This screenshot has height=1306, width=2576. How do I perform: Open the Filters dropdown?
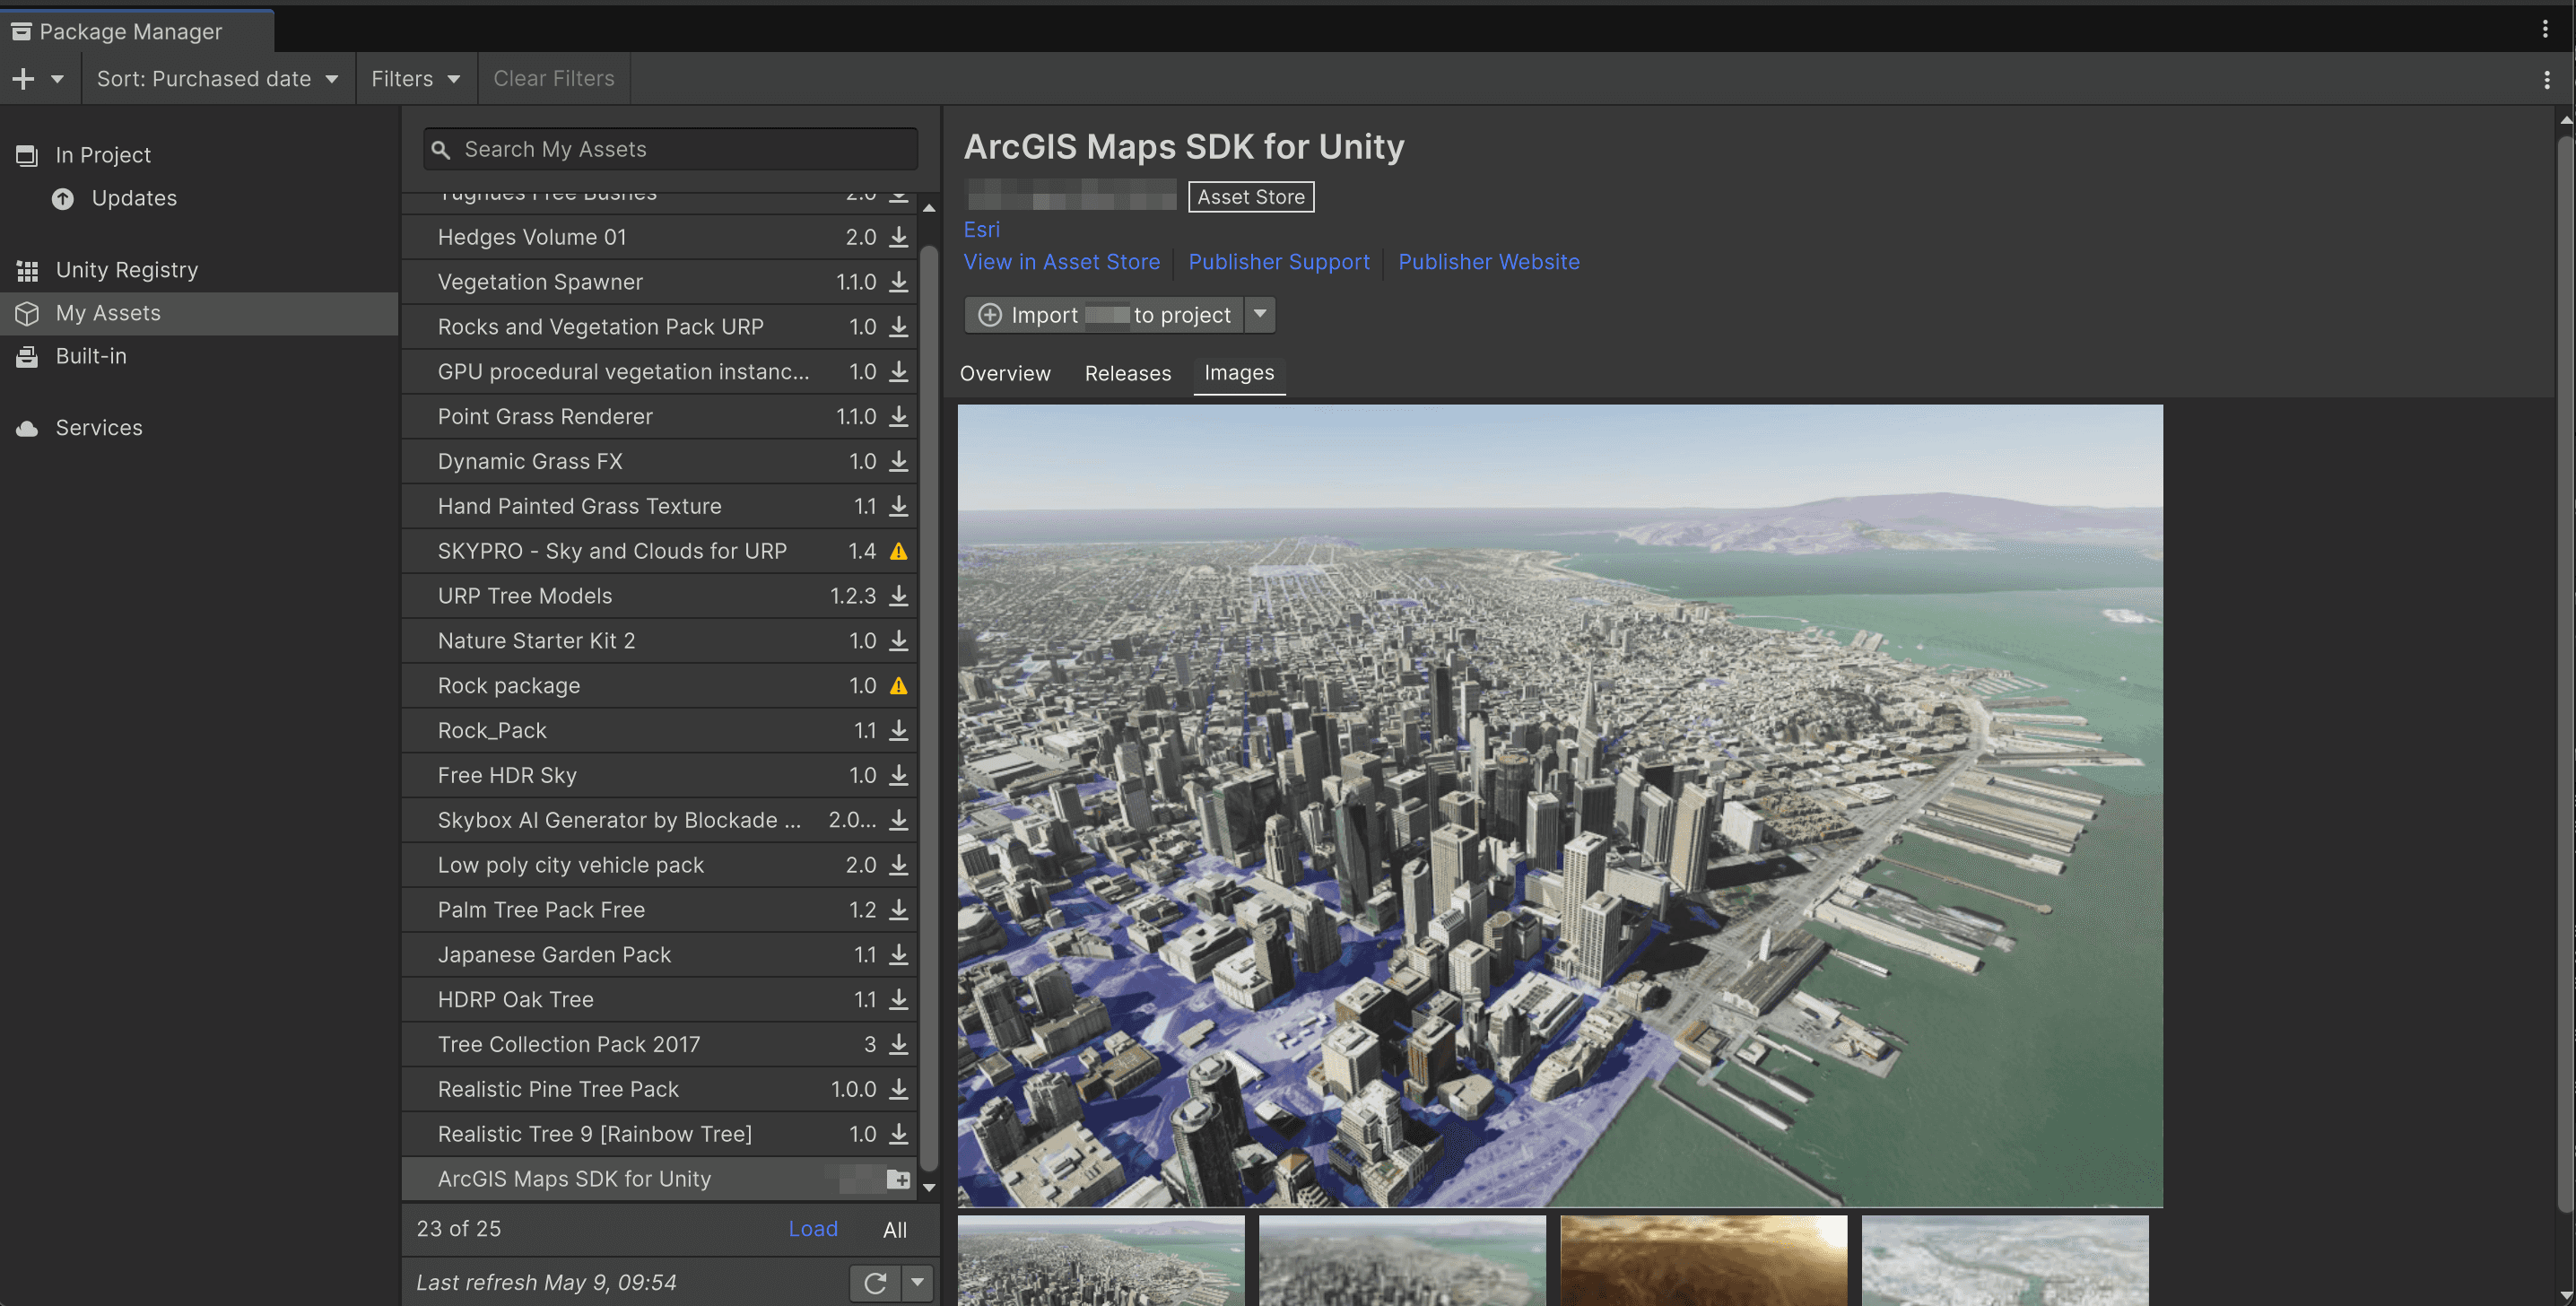click(x=415, y=78)
